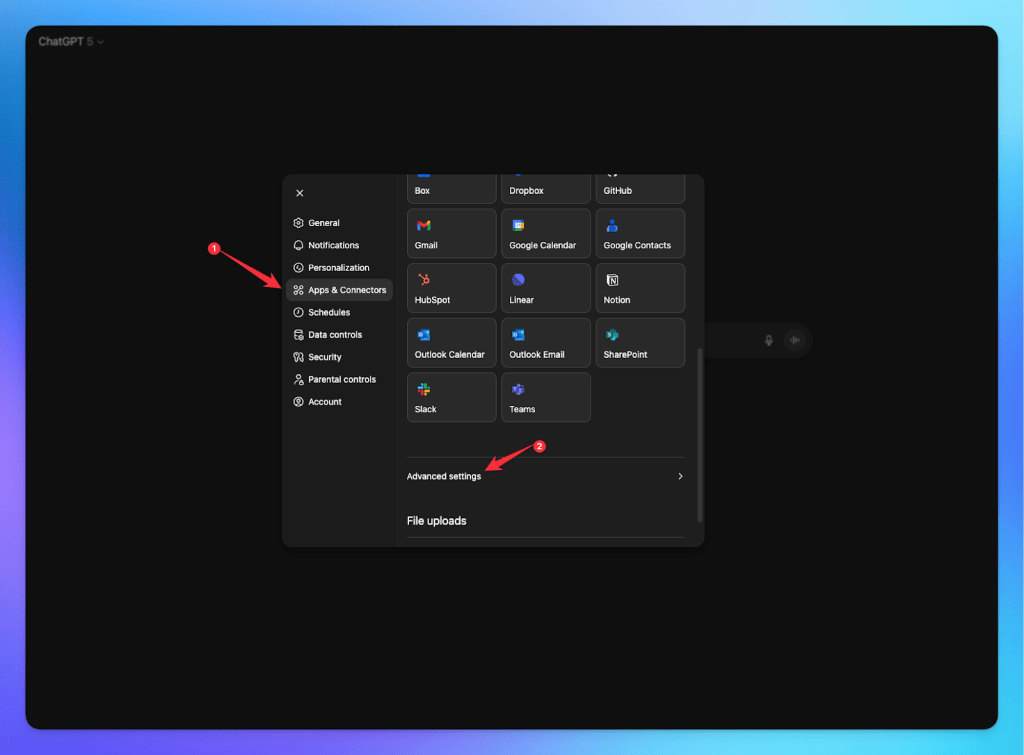Close the settings dialog
Screen dimensions: 1024x755
point(299,192)
